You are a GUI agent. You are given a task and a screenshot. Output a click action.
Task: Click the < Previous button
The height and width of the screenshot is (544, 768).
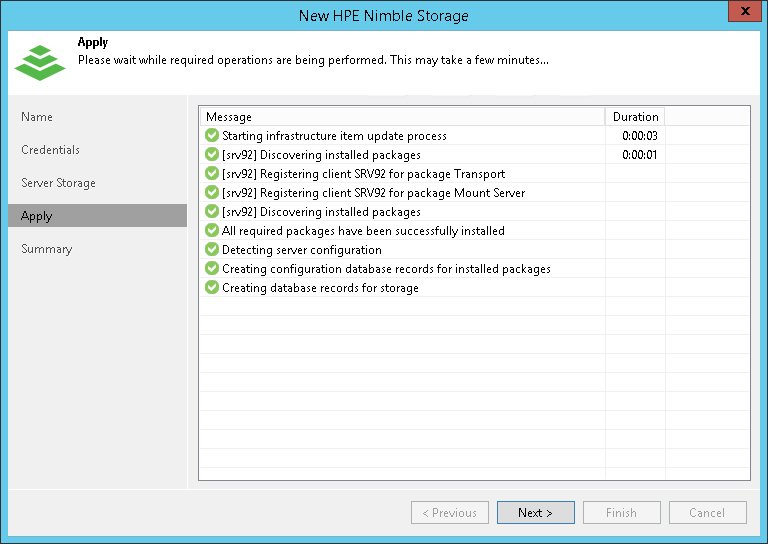tap(450, 513)
